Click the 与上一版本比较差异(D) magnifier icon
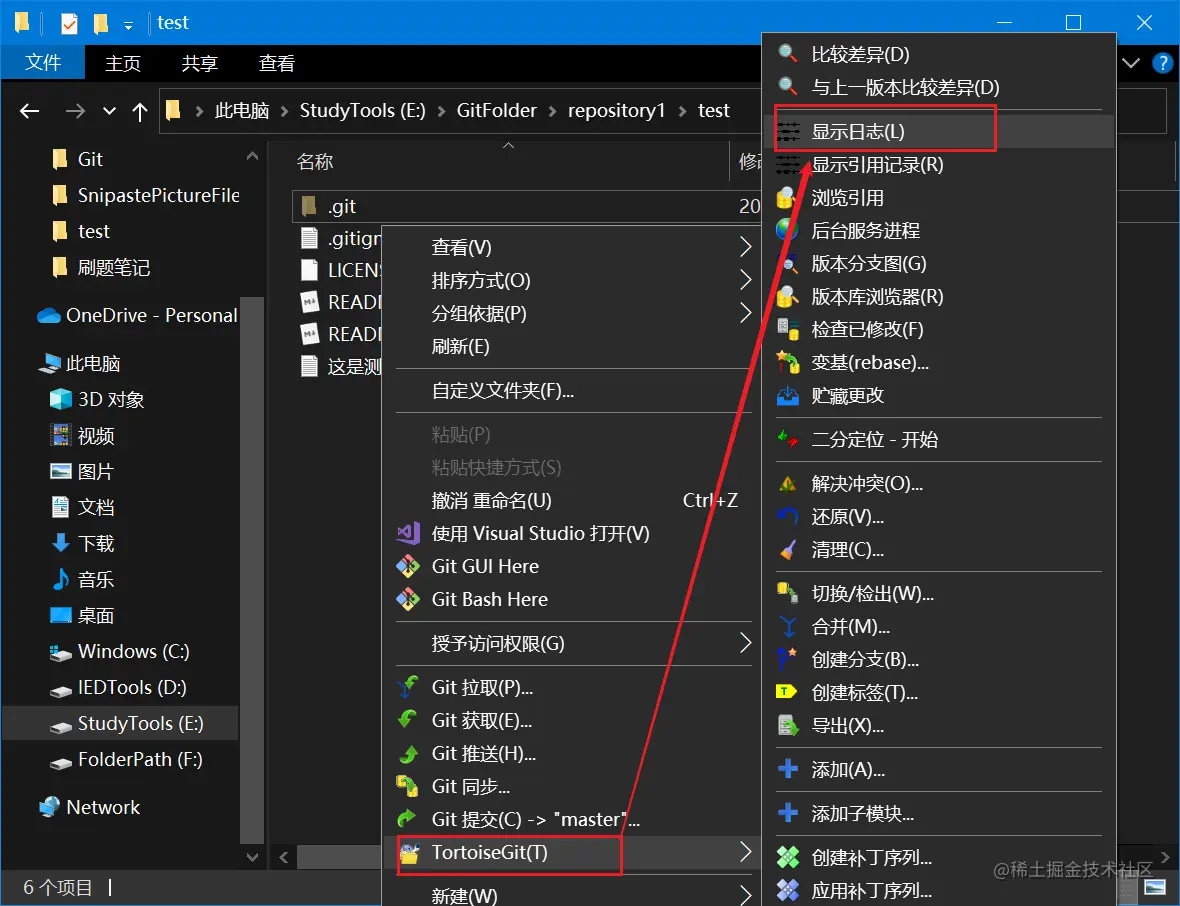 (788, 87)
